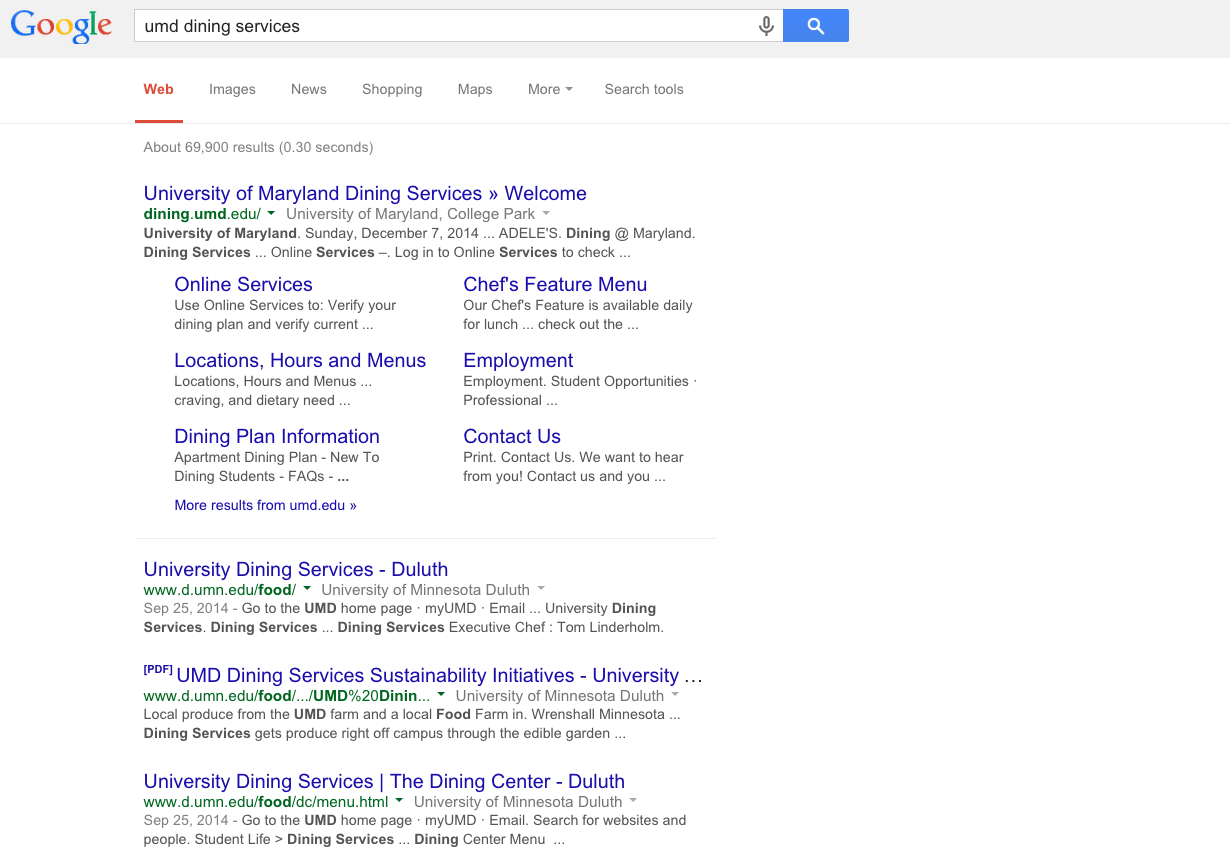
Task: Open University Dining Services - Duluth result
Action: [296, 570]
